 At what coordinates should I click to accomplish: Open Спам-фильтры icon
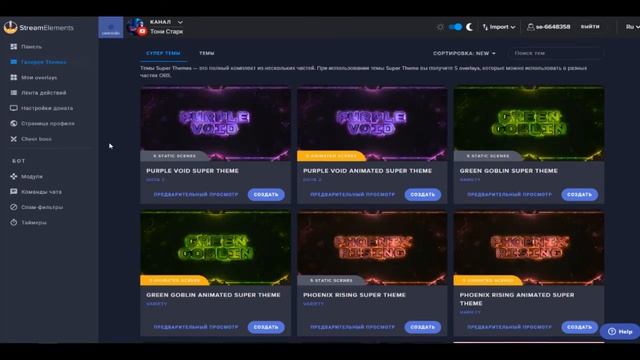(x=14, y=207)
